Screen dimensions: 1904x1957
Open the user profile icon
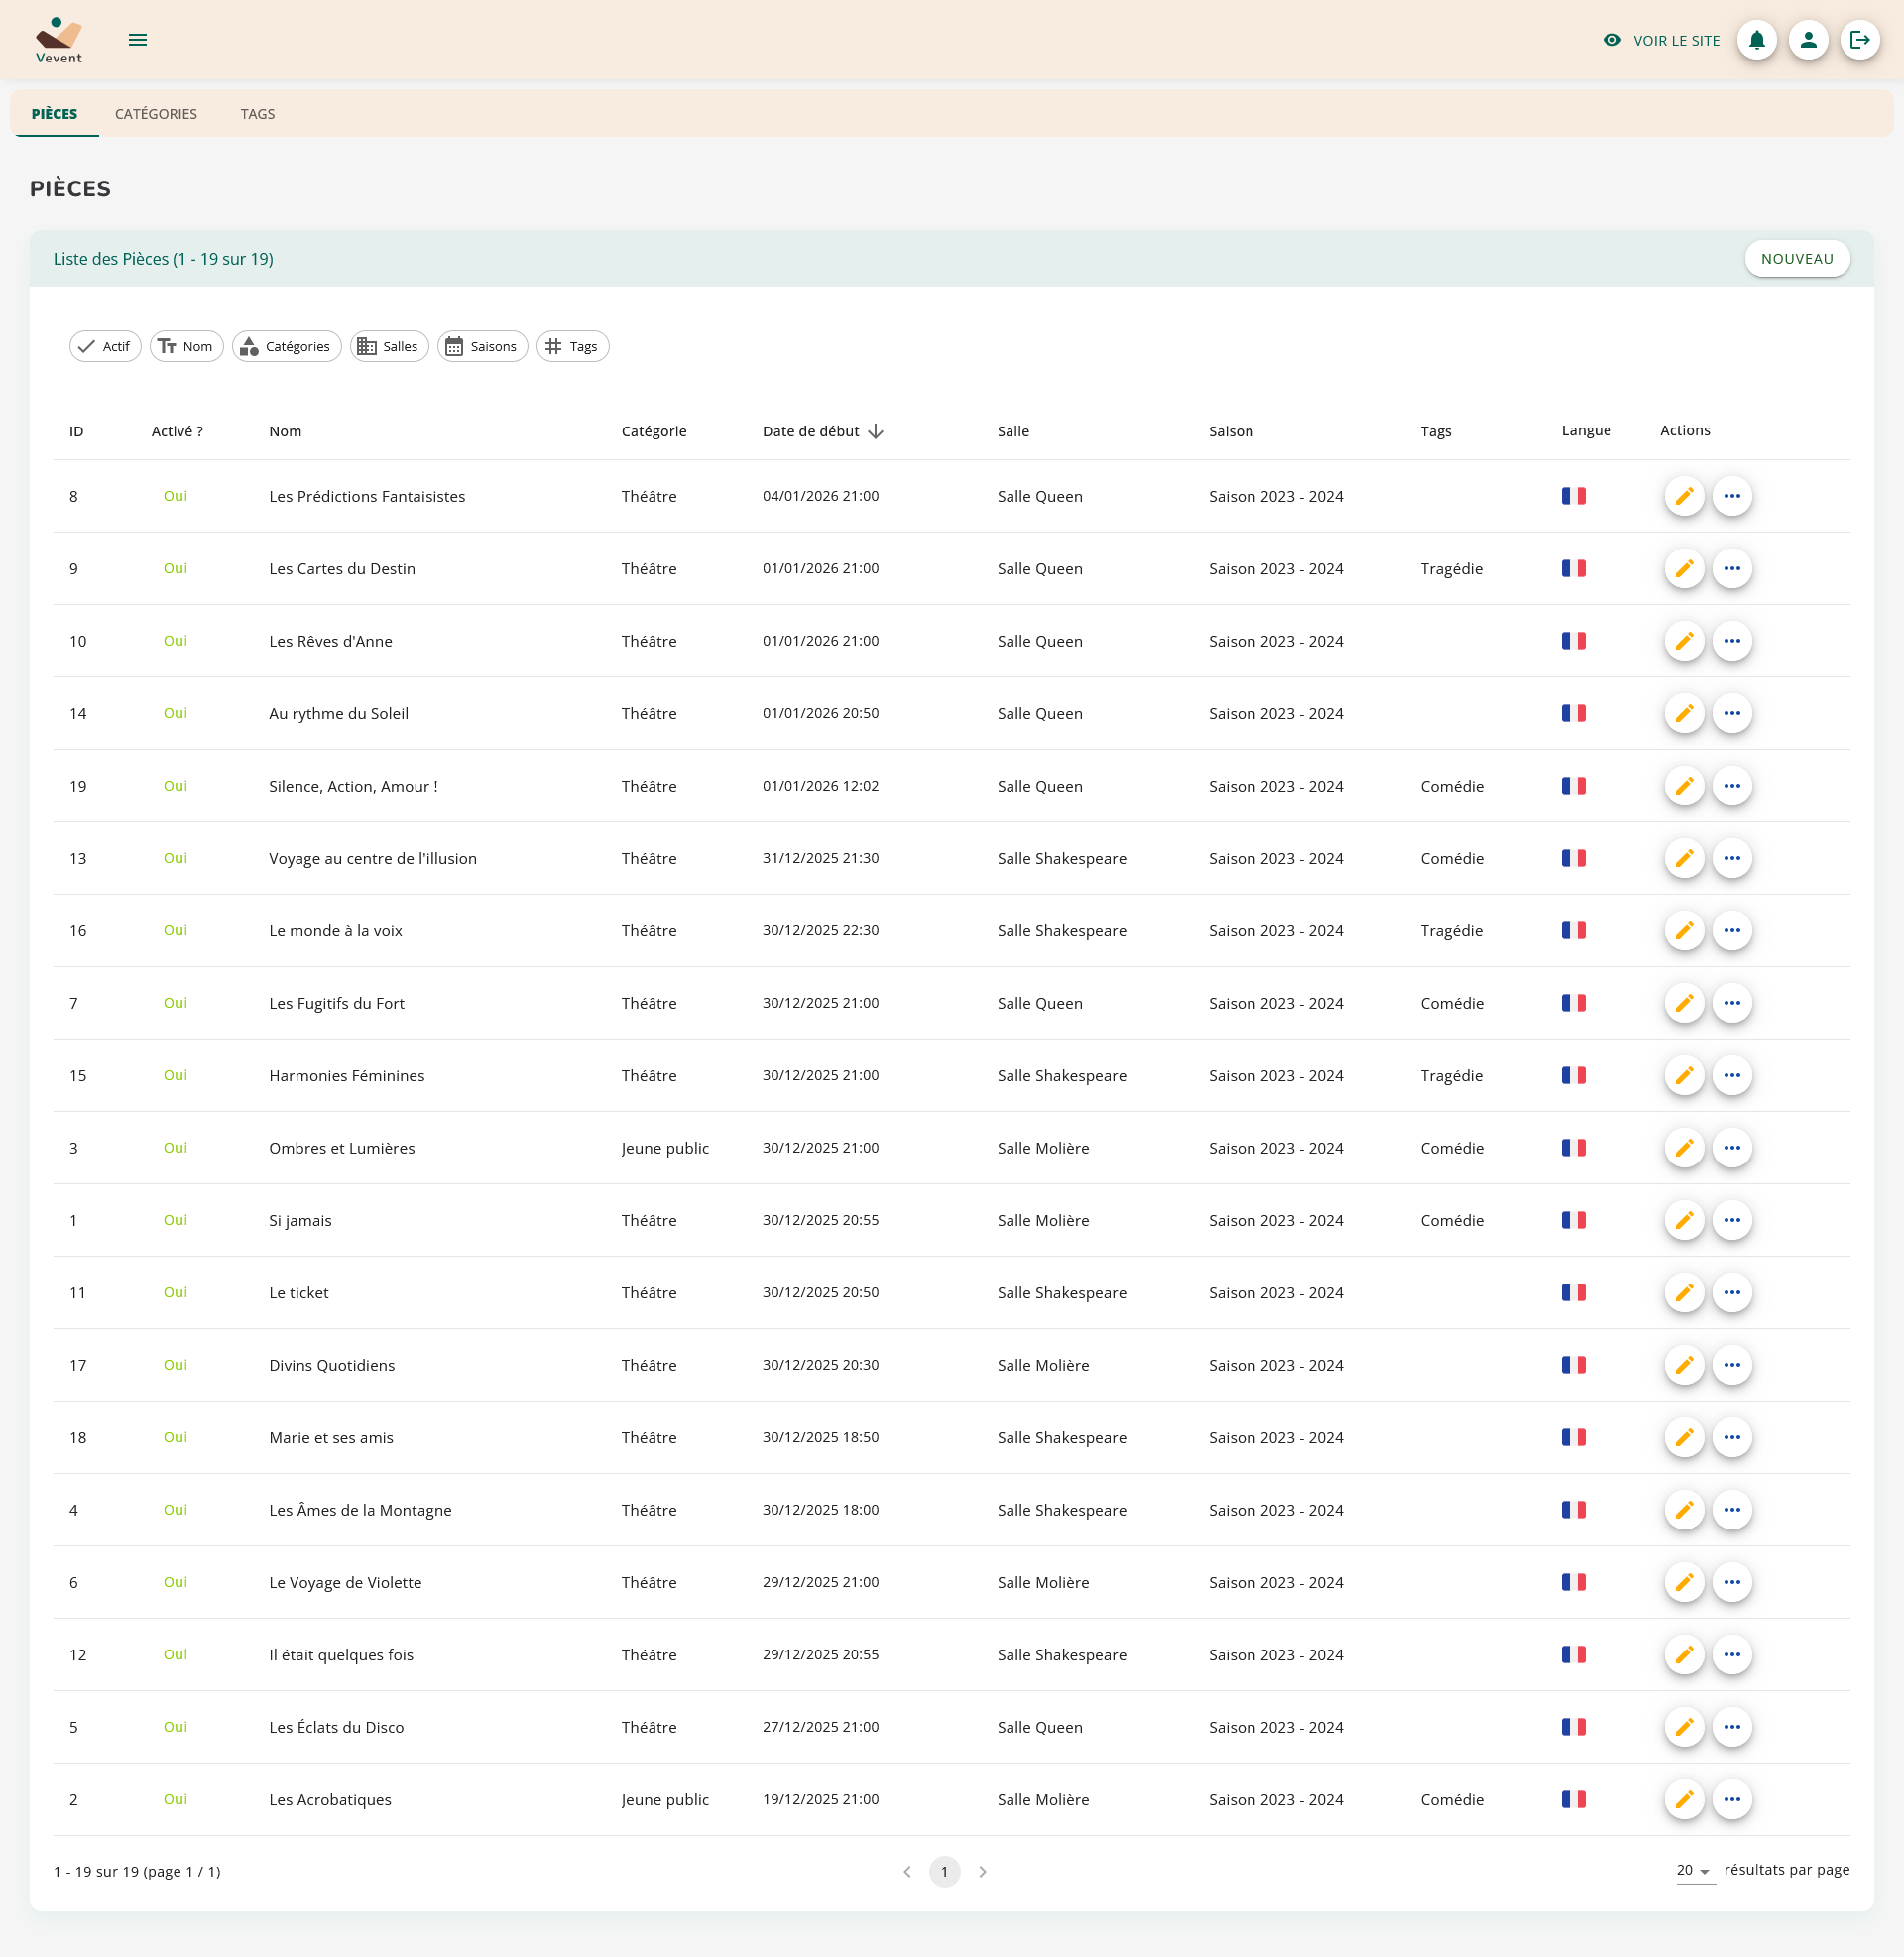click(x=1808, y=40)
